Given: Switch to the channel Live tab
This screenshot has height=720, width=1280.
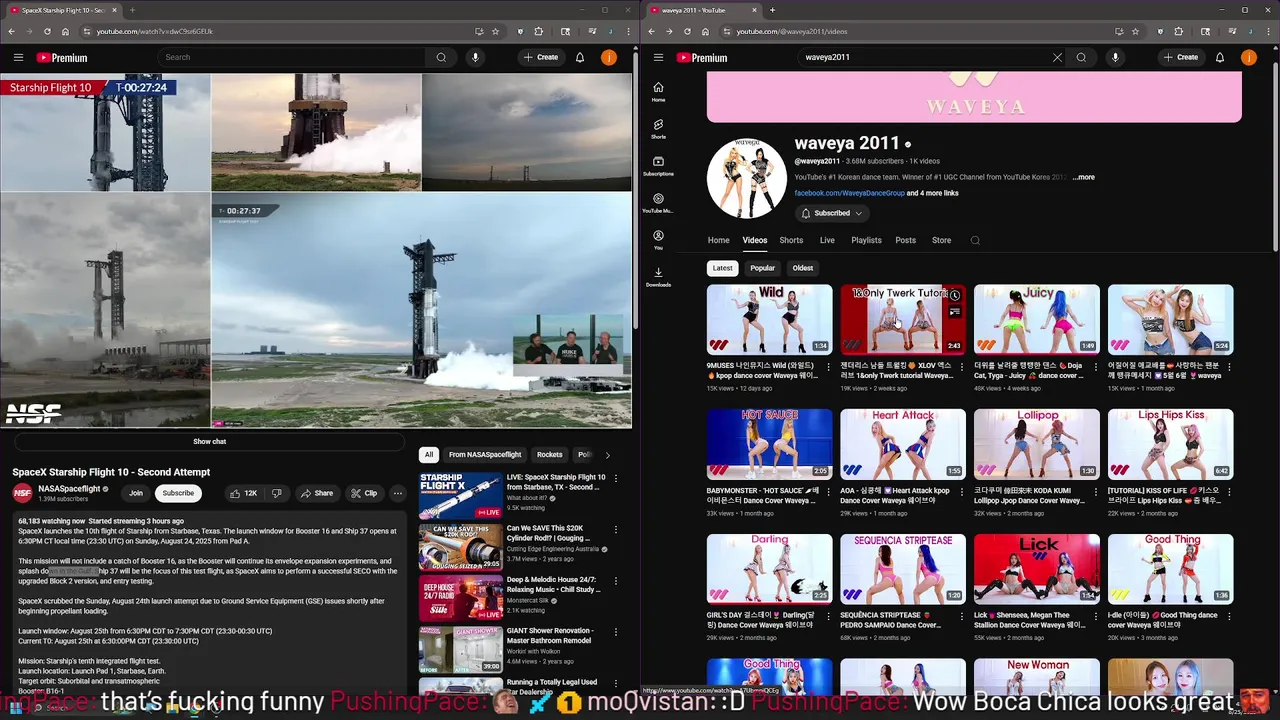Looking at the screenshot, I should point(827,240).
